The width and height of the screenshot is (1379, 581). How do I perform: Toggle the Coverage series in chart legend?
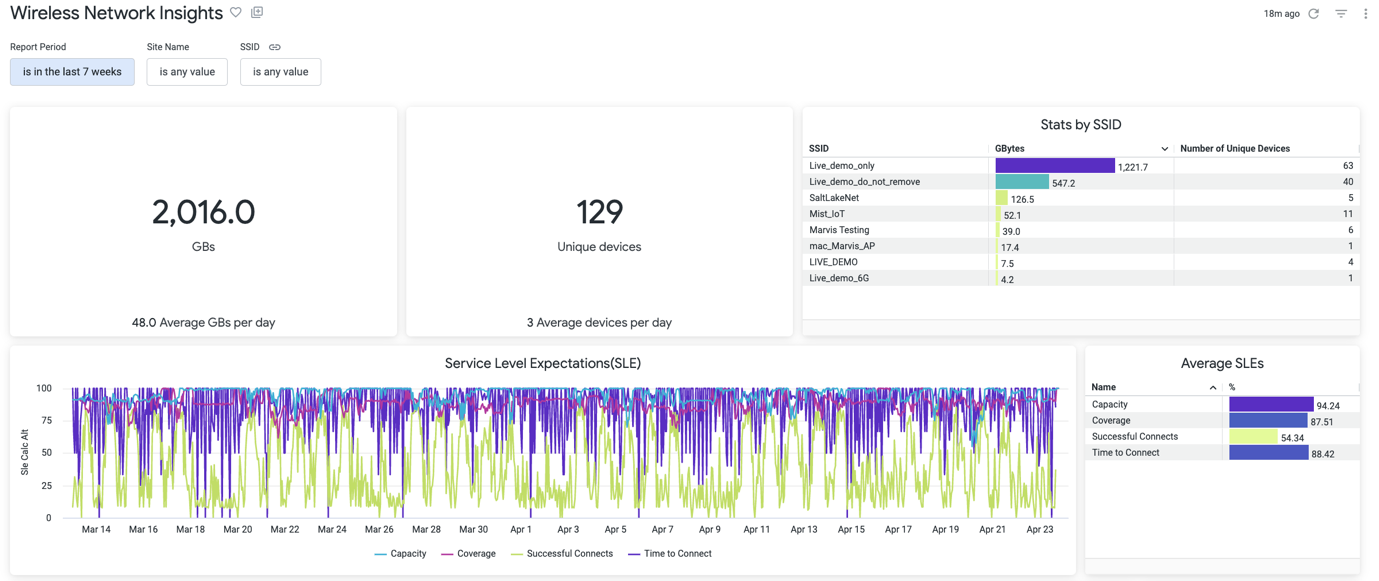tap(468, 554)
